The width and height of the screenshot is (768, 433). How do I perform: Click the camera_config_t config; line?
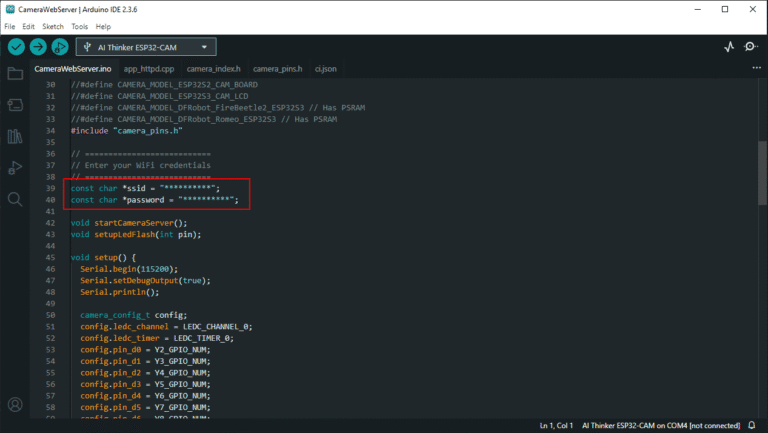[x=134, y=315]
